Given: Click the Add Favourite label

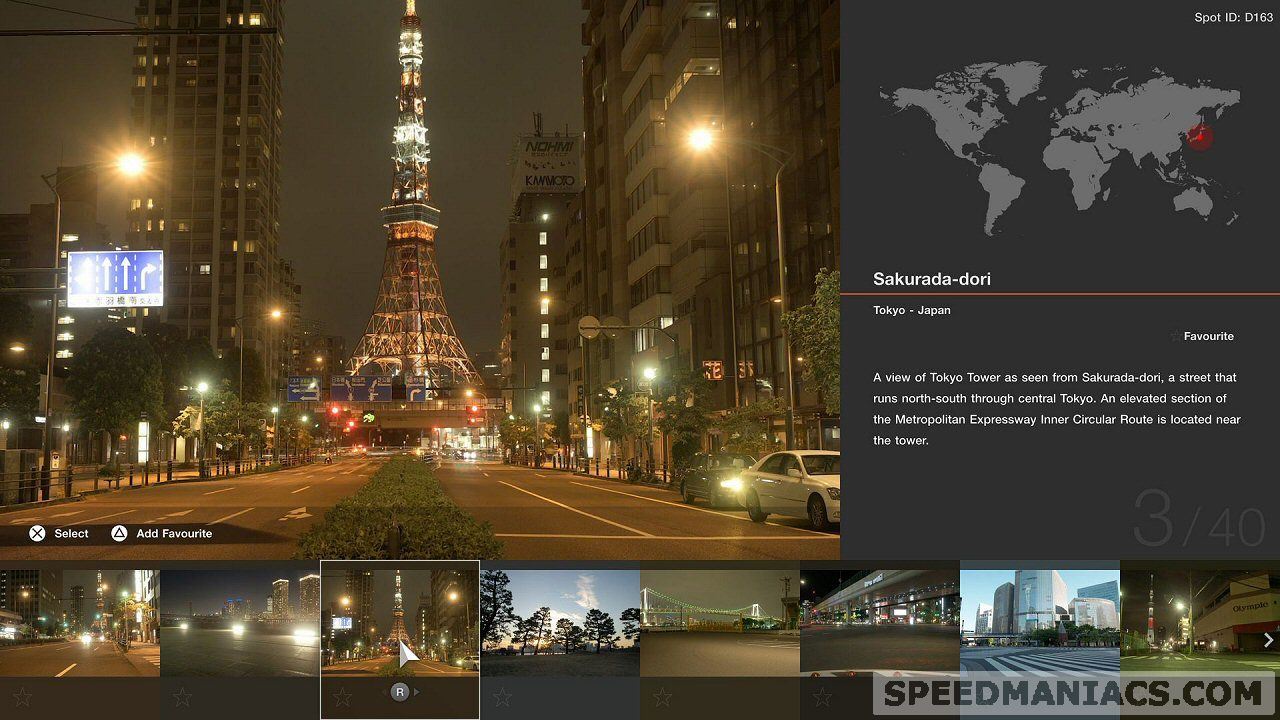Looking at the screenshot, I should [x=174, y=533].
